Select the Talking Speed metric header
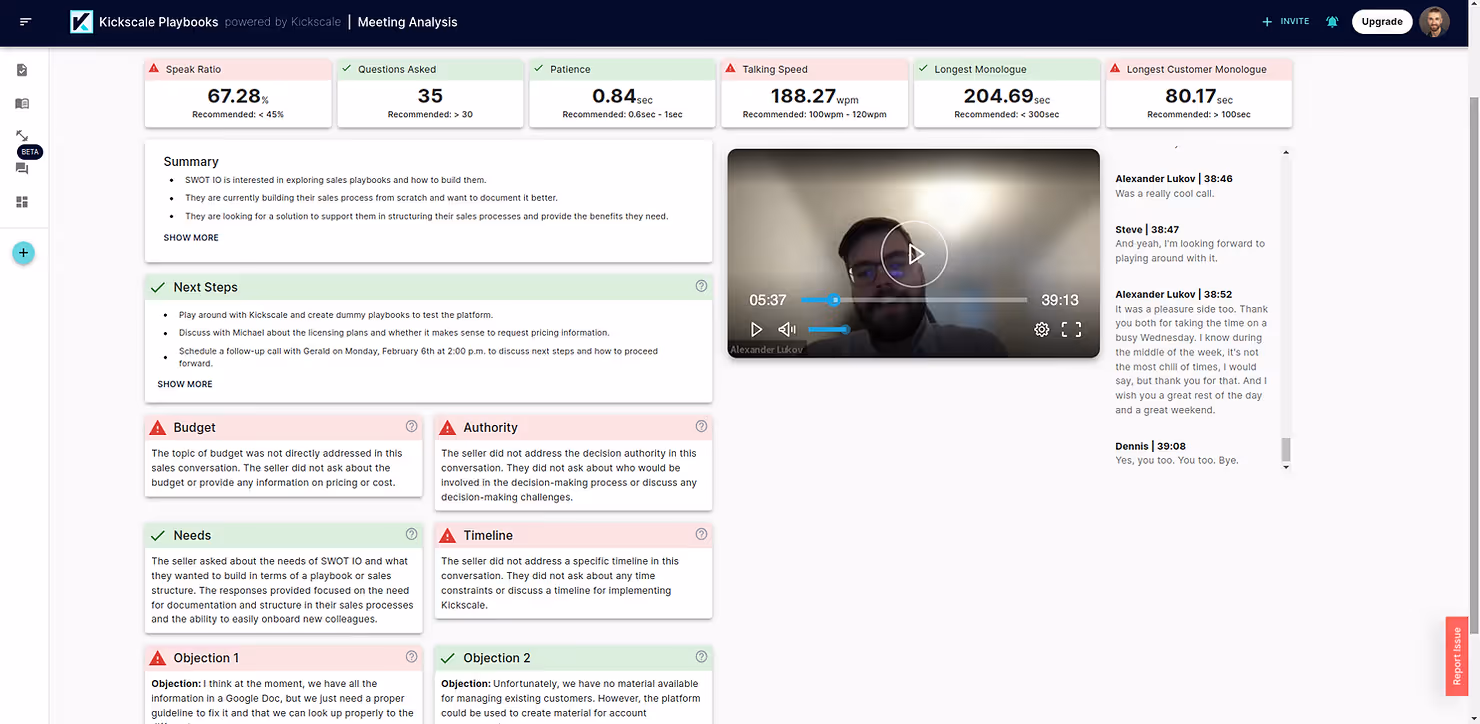The height and width of the screenshot is (724, 1480). click(815, 69)
